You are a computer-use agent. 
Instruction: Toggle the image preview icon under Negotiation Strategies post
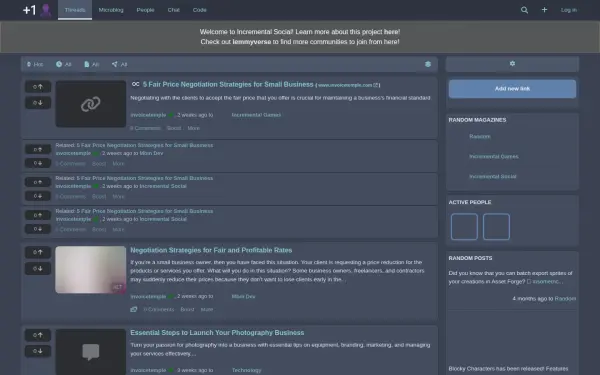pyautogui.click(x=134, y=309)
